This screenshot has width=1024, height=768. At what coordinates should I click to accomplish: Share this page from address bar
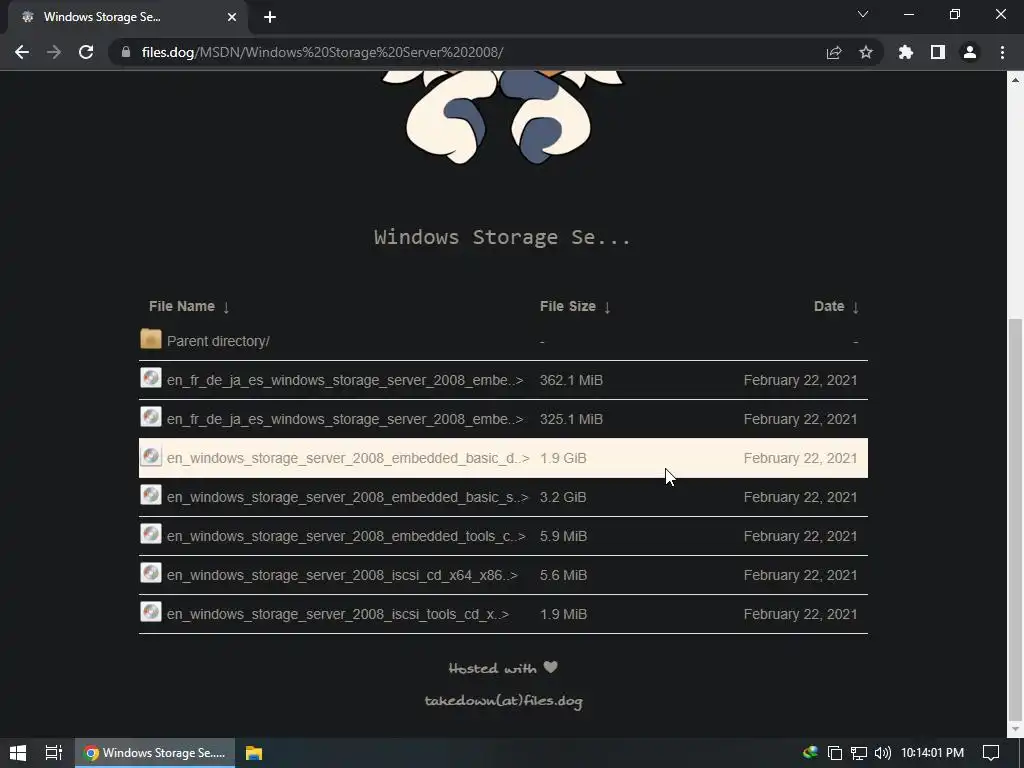point(834,52)
